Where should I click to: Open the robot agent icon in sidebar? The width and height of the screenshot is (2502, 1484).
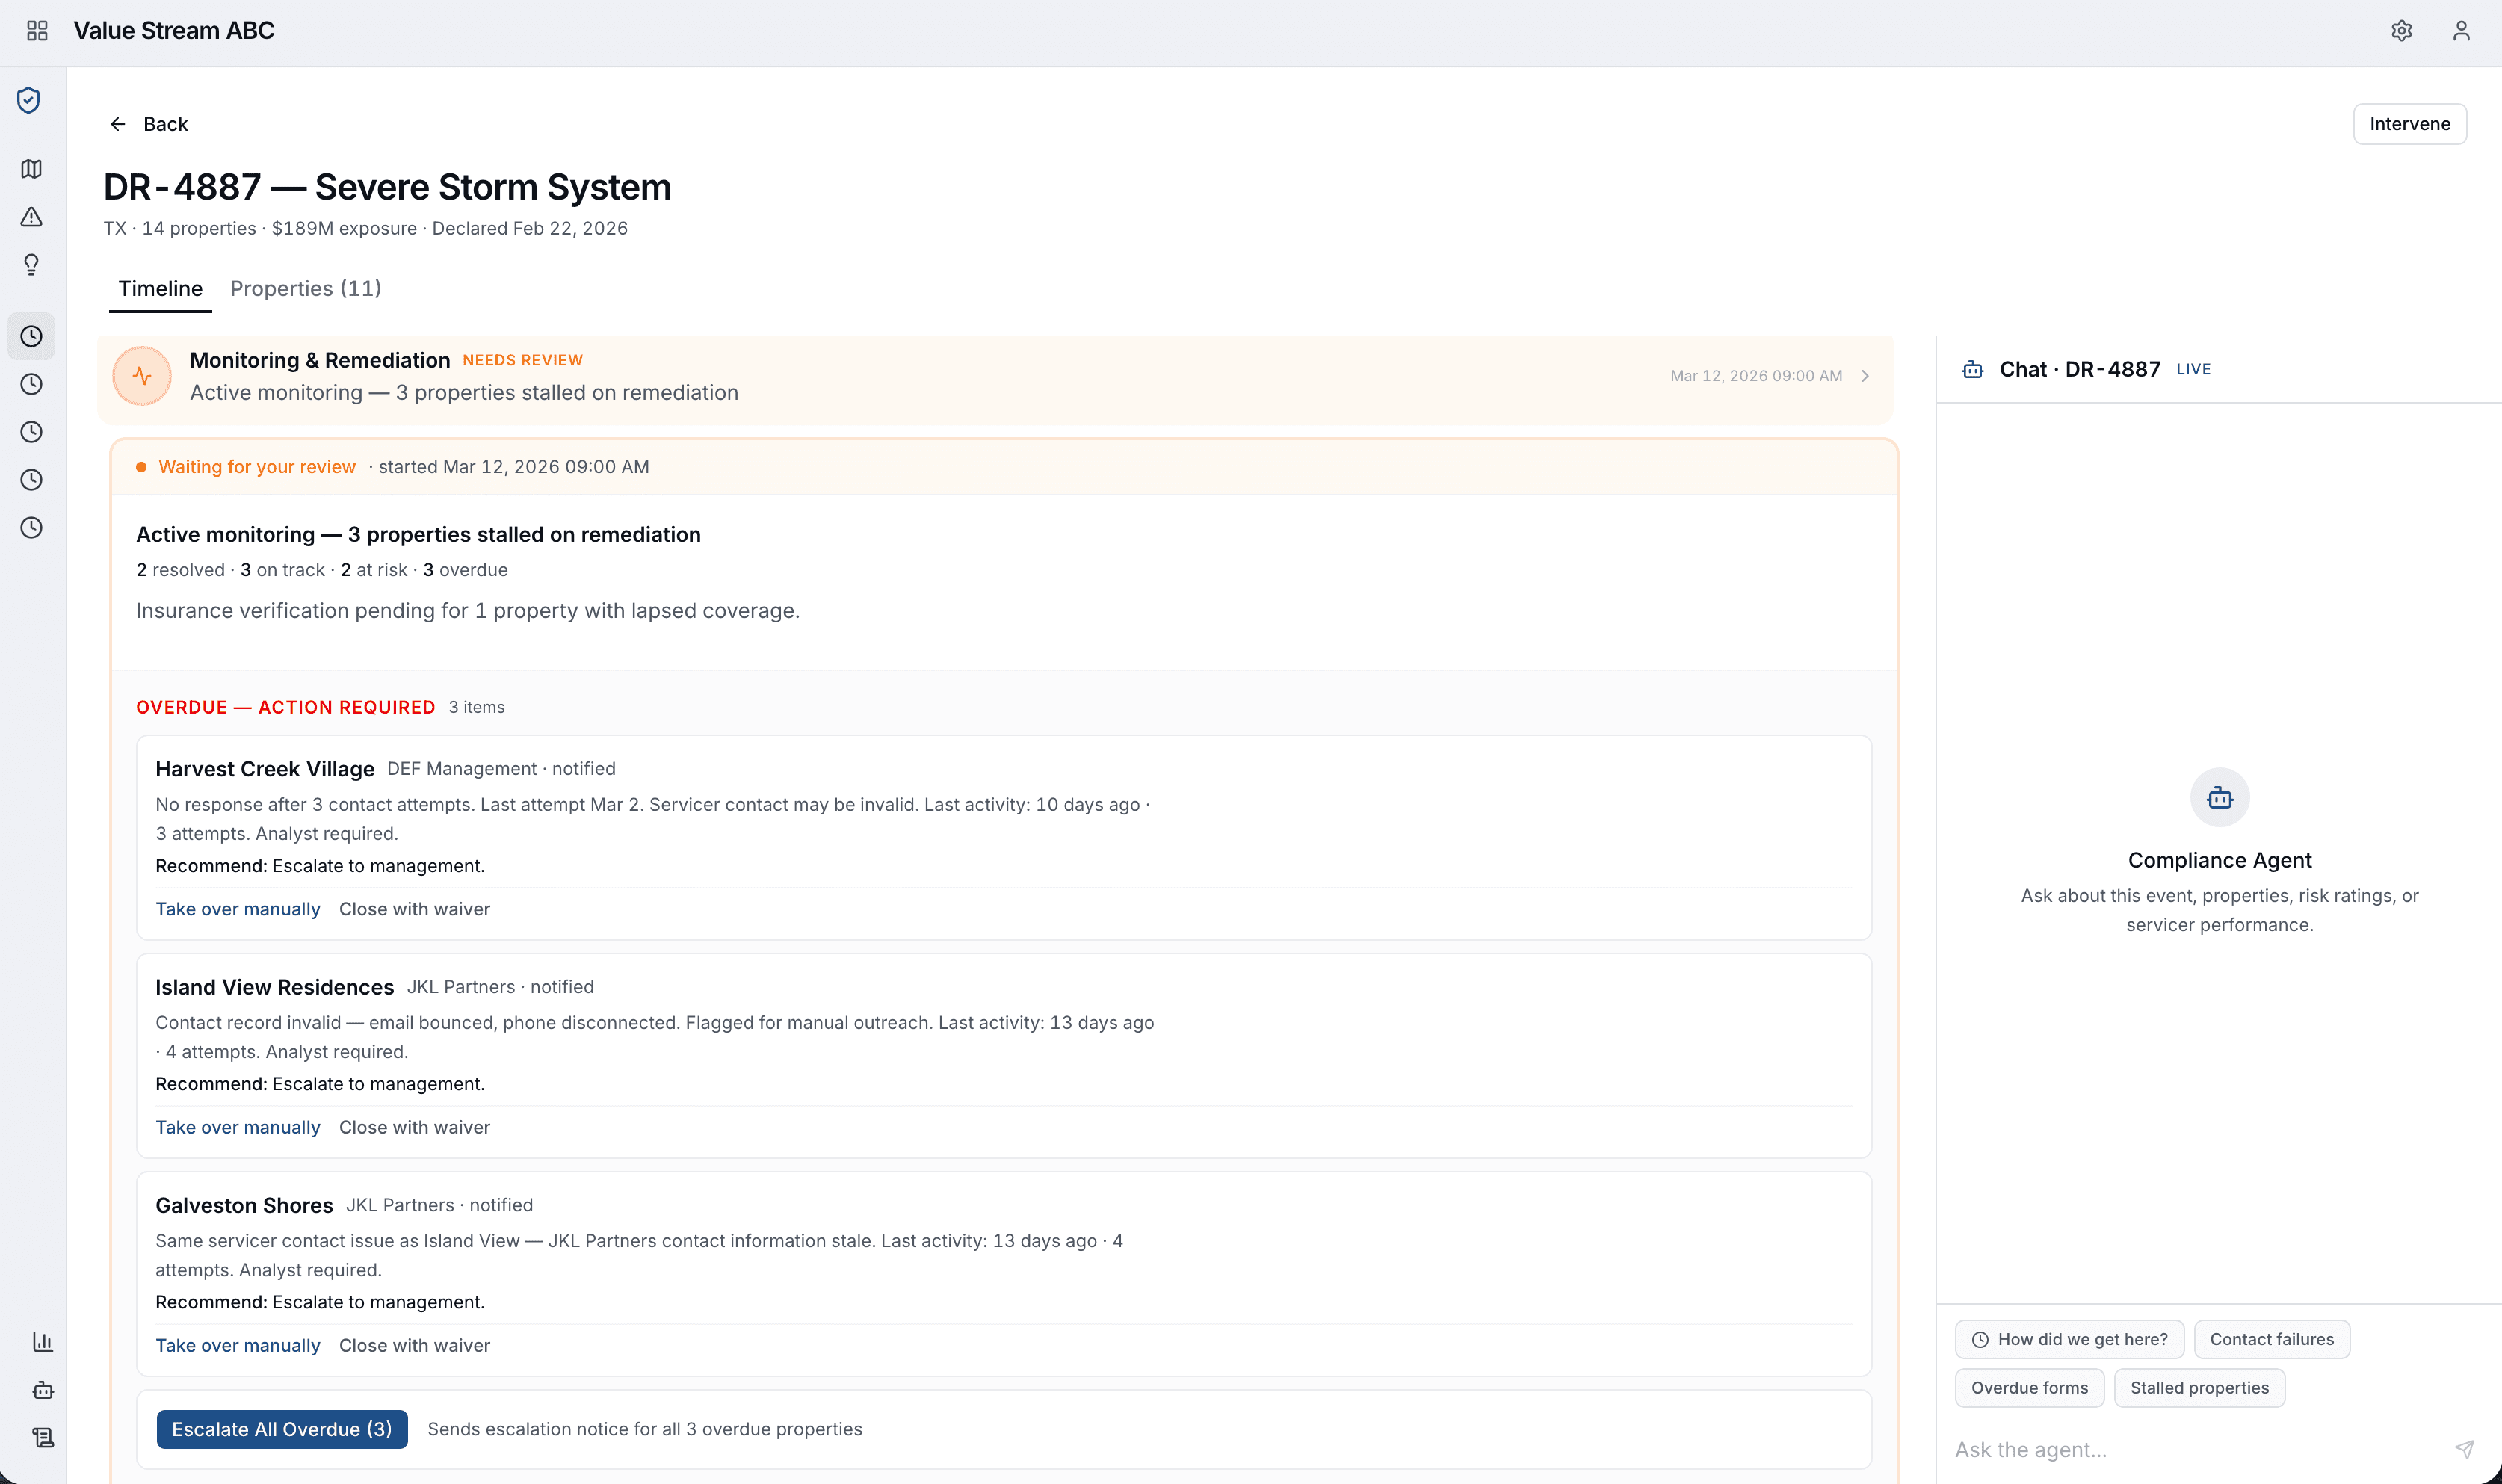[x=42, y=1390]
